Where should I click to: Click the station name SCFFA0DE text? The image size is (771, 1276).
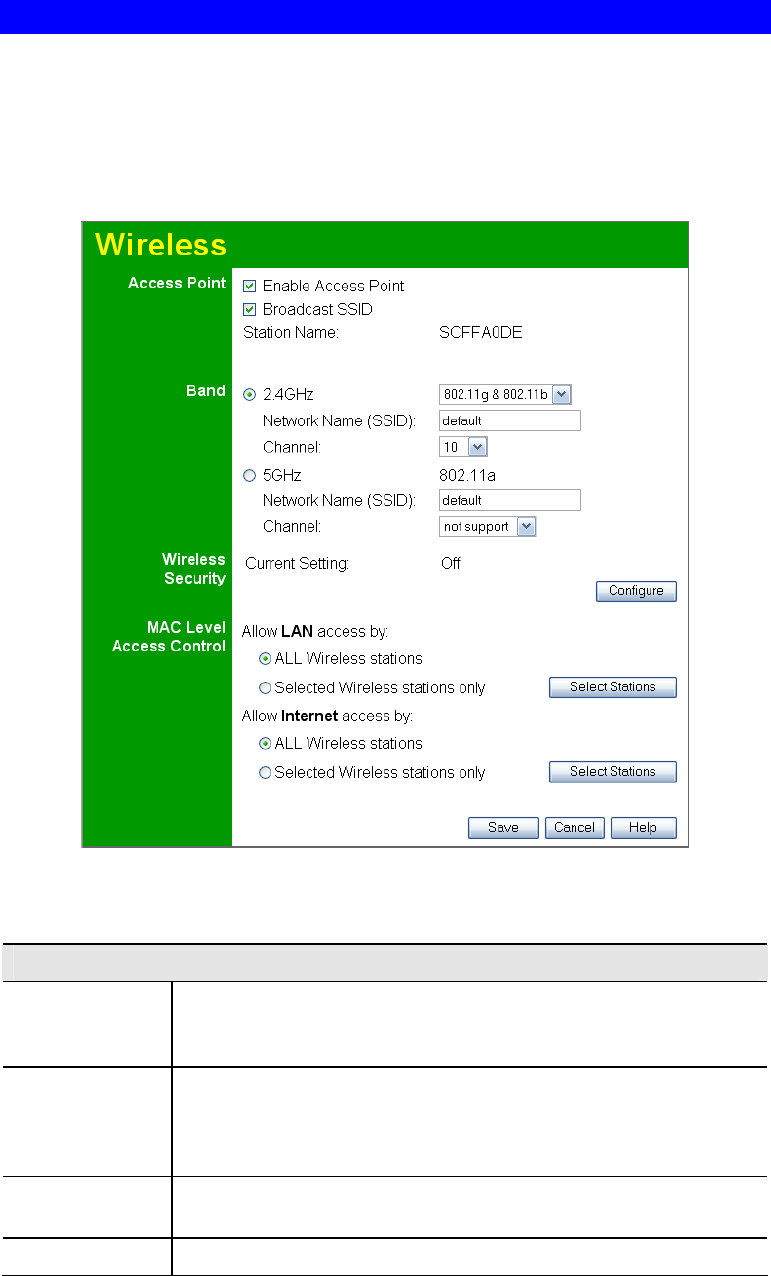coord(481,333)
